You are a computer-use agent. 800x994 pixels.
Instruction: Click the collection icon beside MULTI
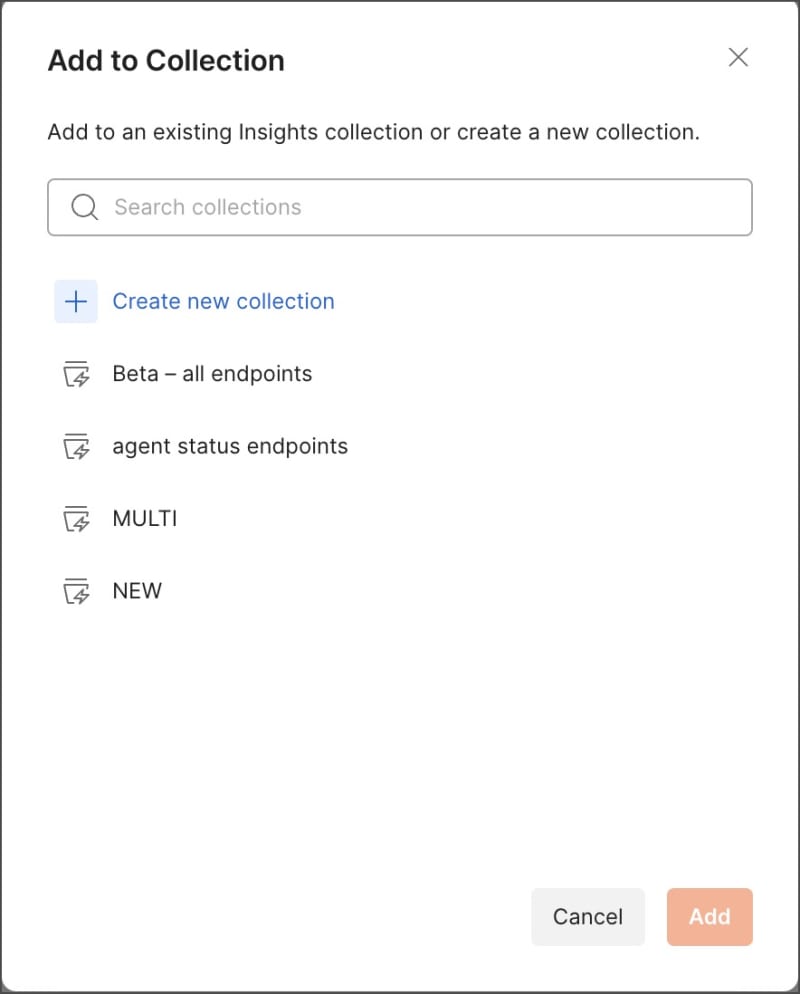coord(76,518)
